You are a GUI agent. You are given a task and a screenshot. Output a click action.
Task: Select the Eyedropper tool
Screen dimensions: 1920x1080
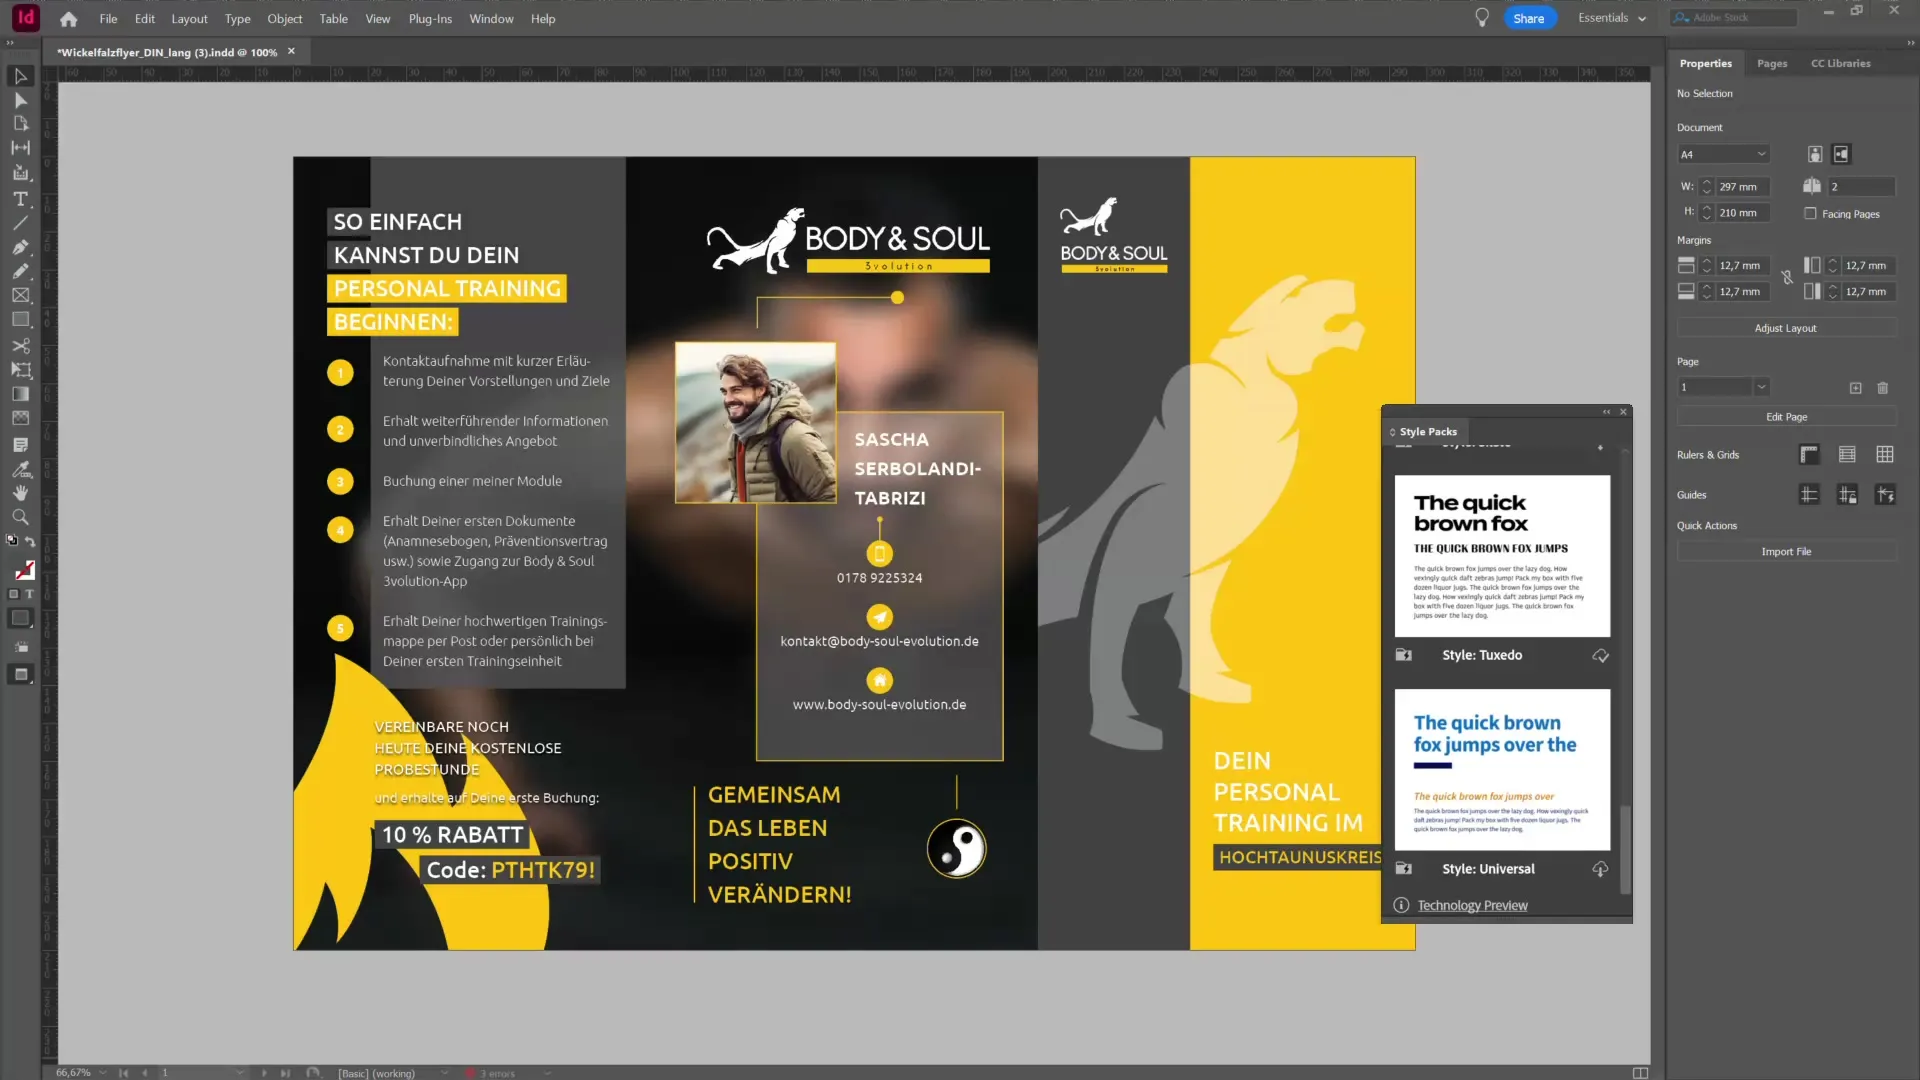[20, 469]
